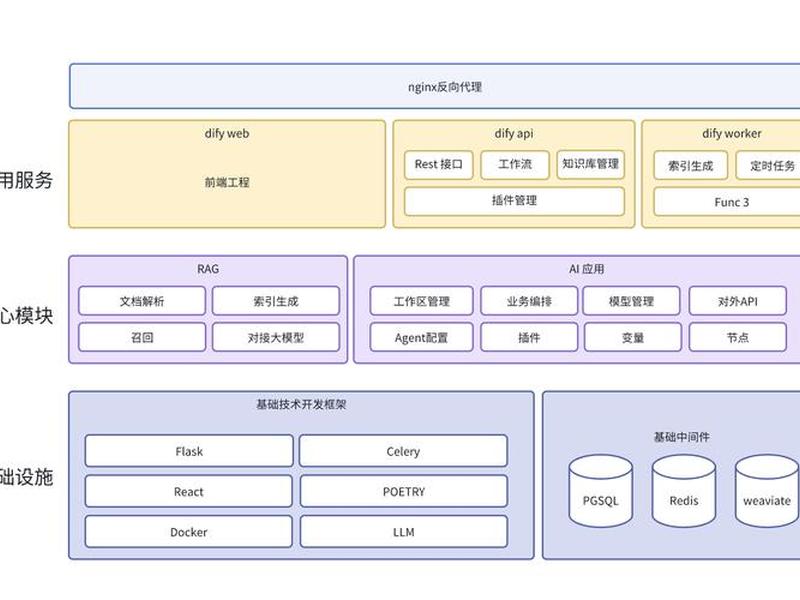Select the AI 应用 heading

point(587,269)
